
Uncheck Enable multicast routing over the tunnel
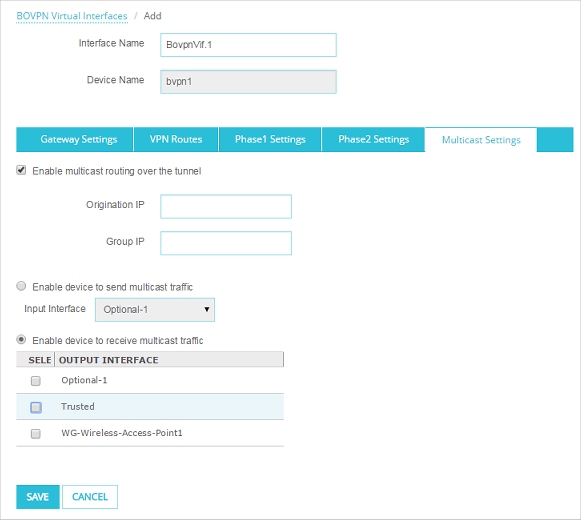coord(21,170)
